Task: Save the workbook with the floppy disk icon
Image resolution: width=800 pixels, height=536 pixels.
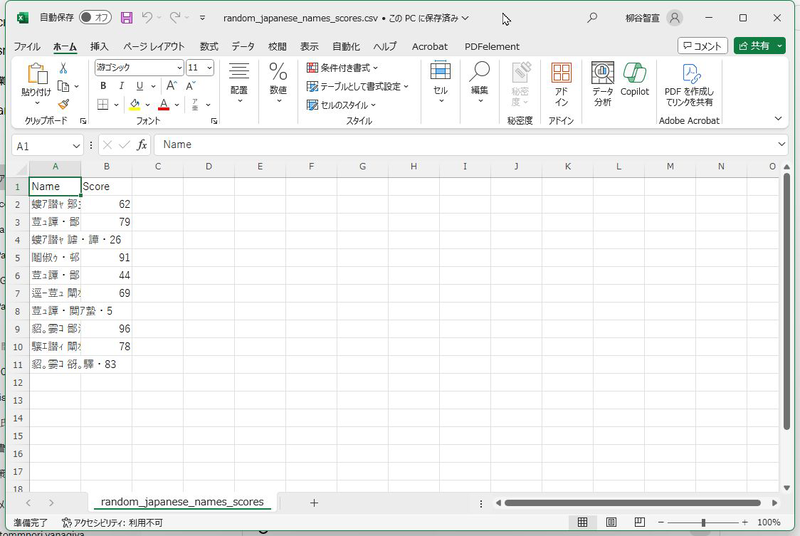Action: tap(126, 18)
